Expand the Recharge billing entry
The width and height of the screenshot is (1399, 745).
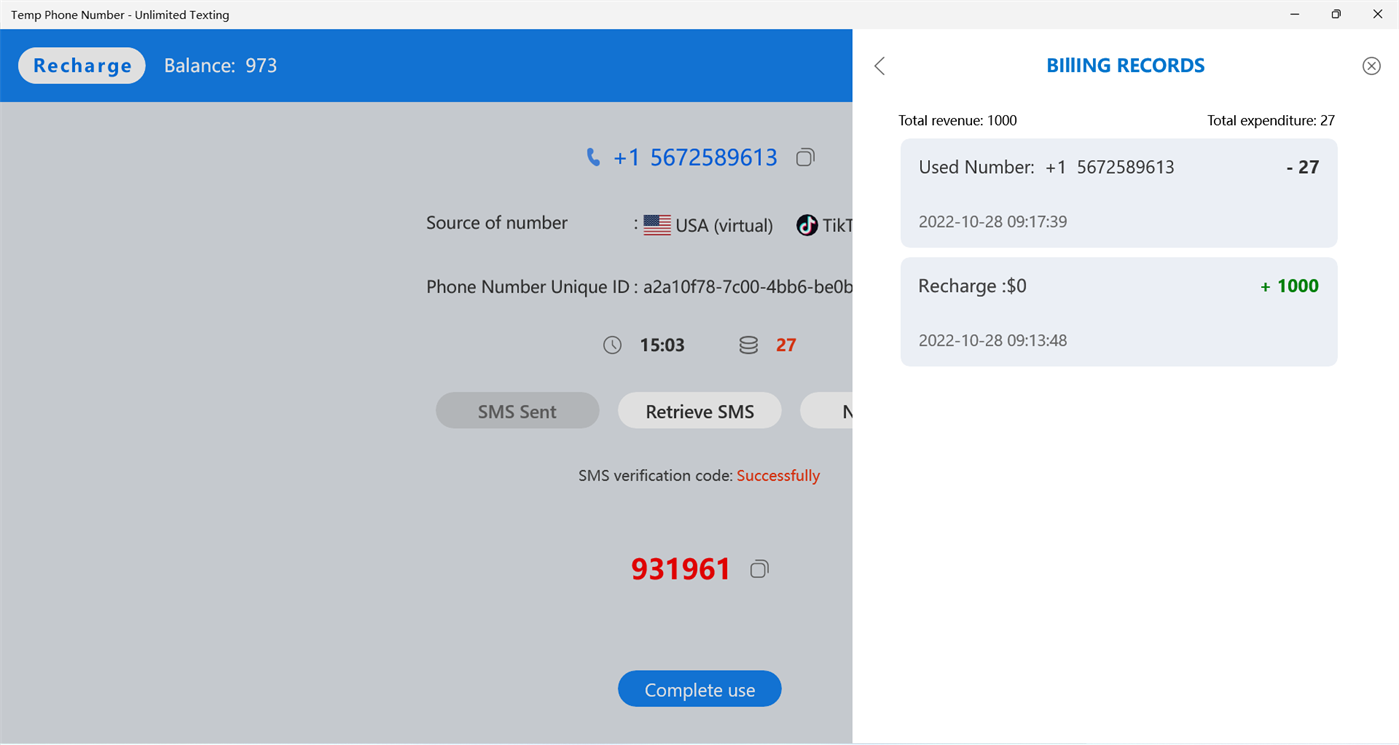(x=1118, y=311)
